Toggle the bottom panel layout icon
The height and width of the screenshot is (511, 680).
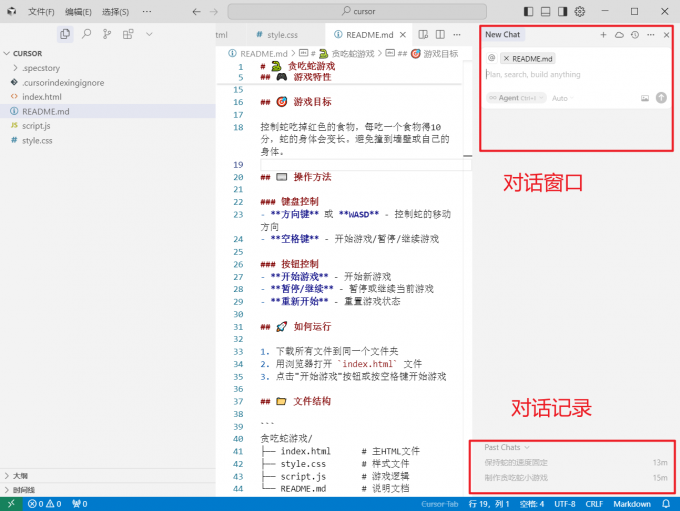coord(546,12)
